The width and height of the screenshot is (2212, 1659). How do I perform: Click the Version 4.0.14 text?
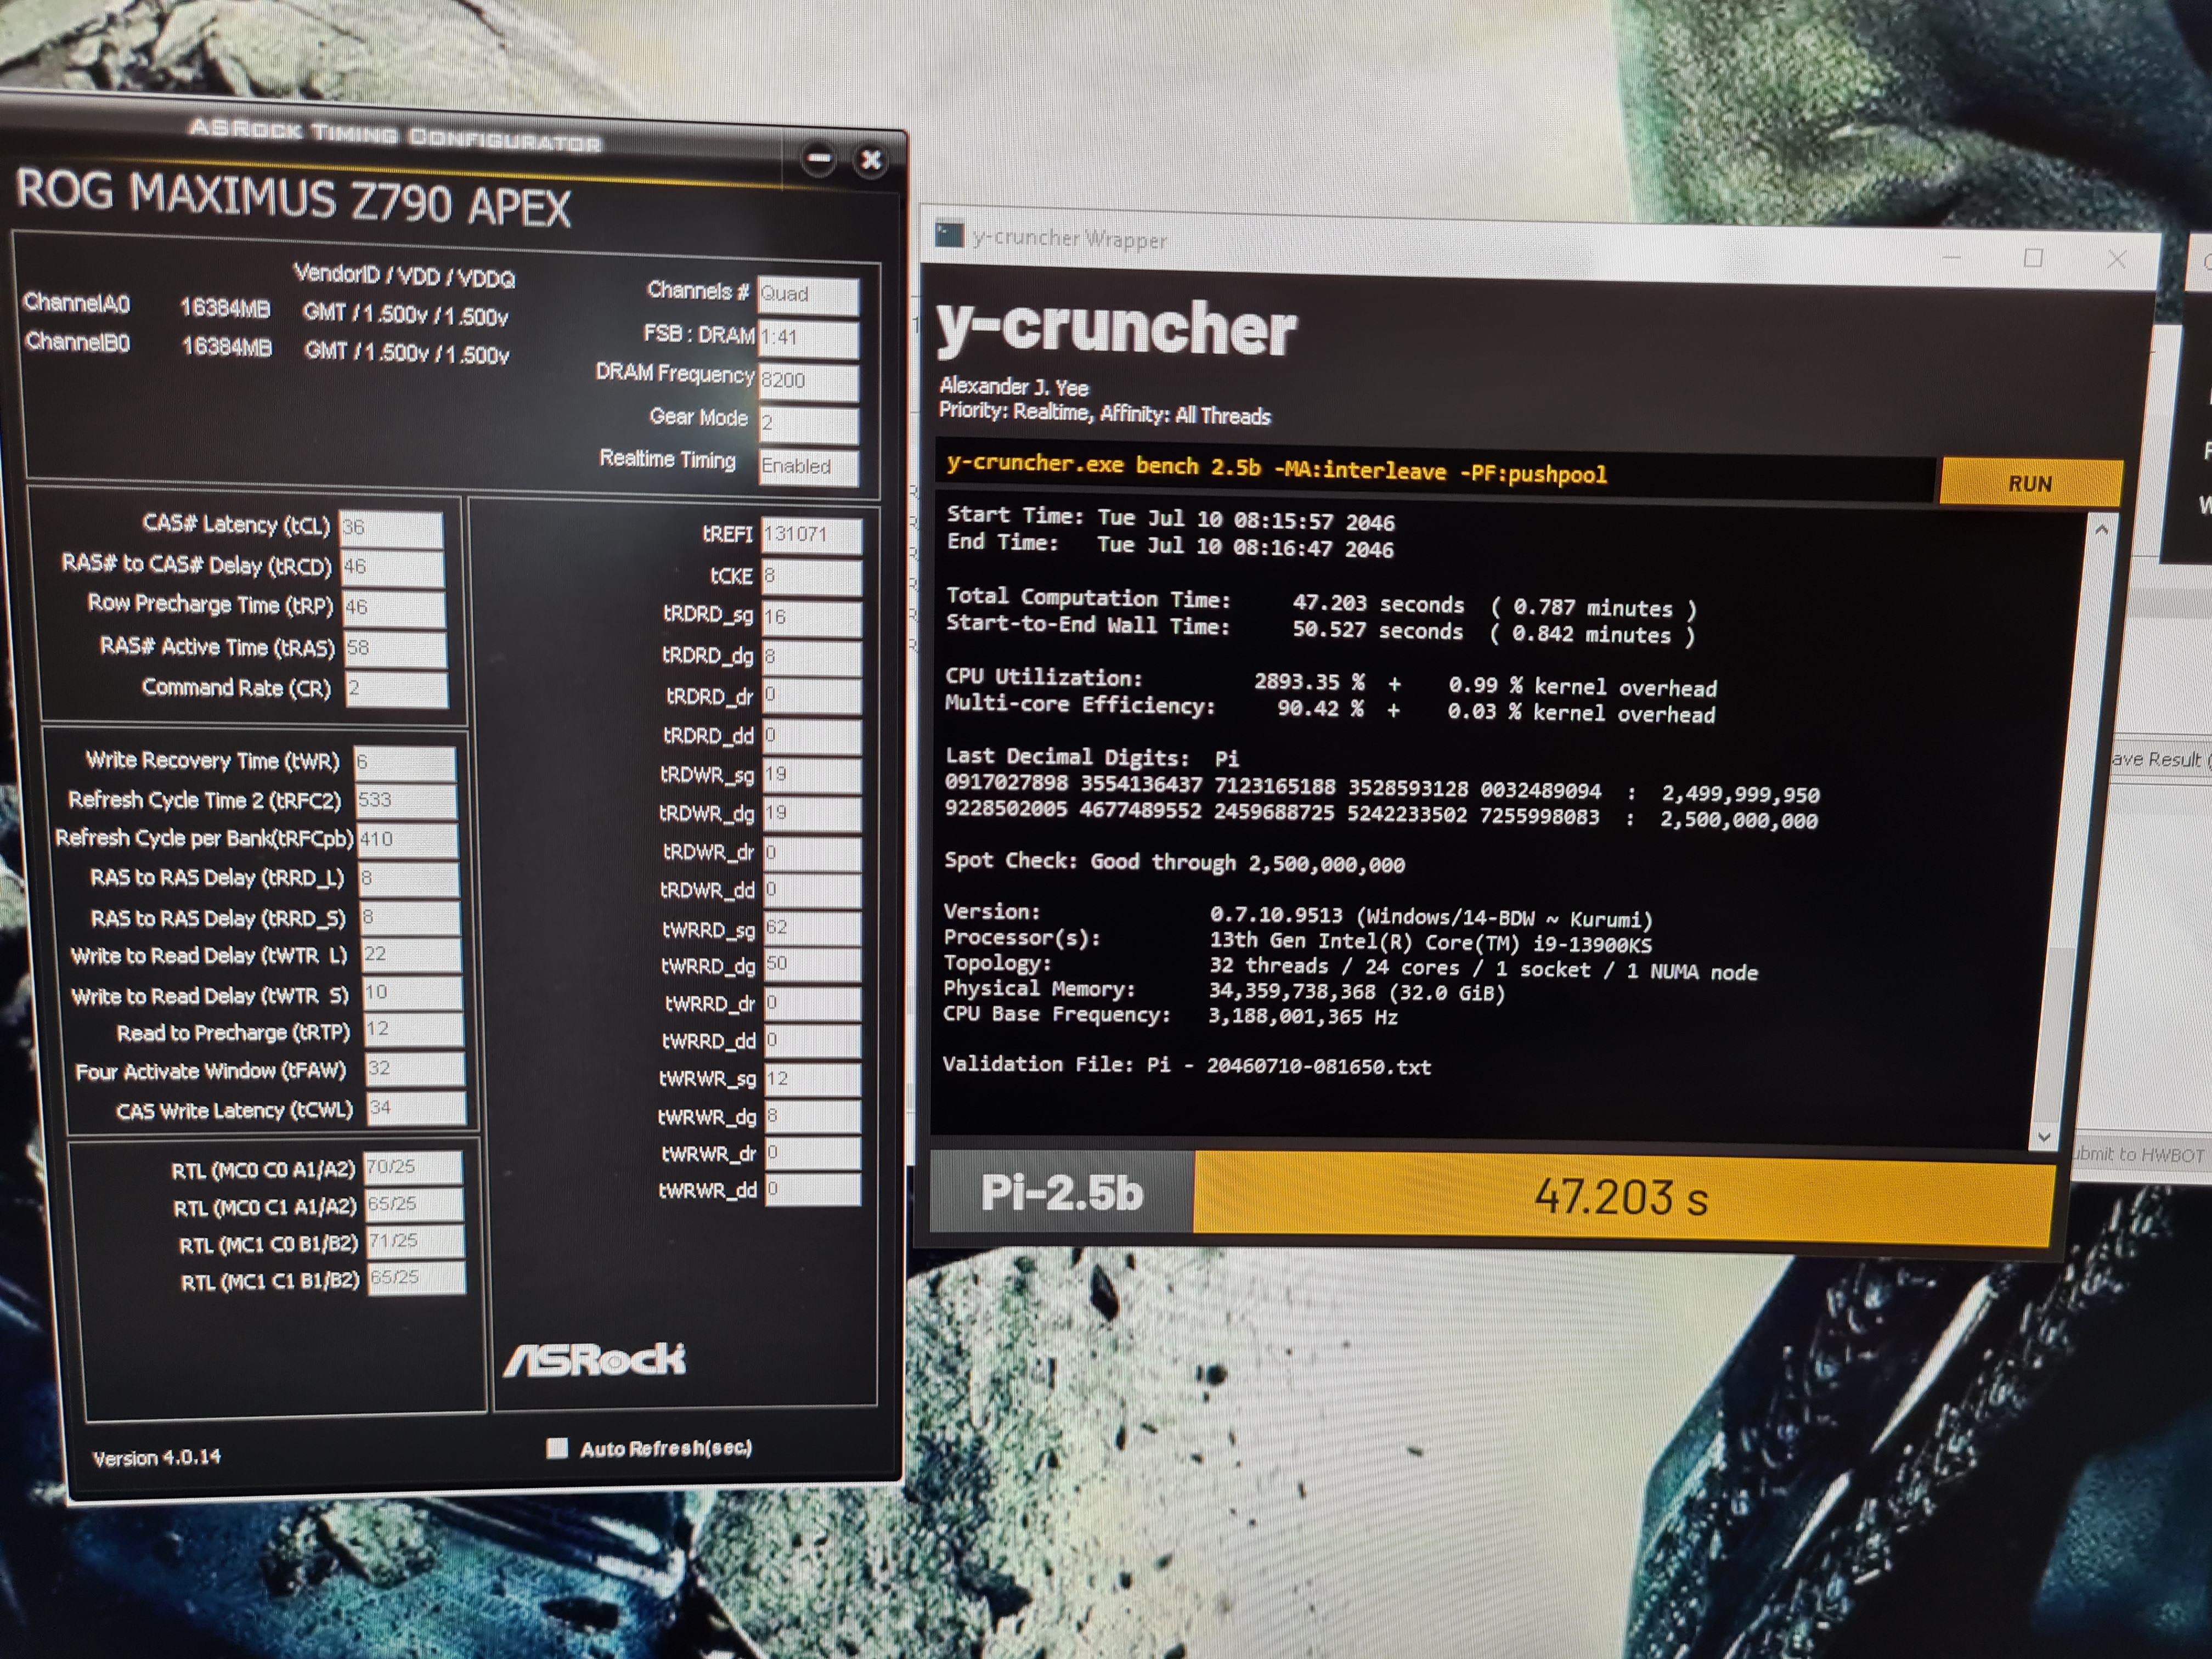[157, 1457]
